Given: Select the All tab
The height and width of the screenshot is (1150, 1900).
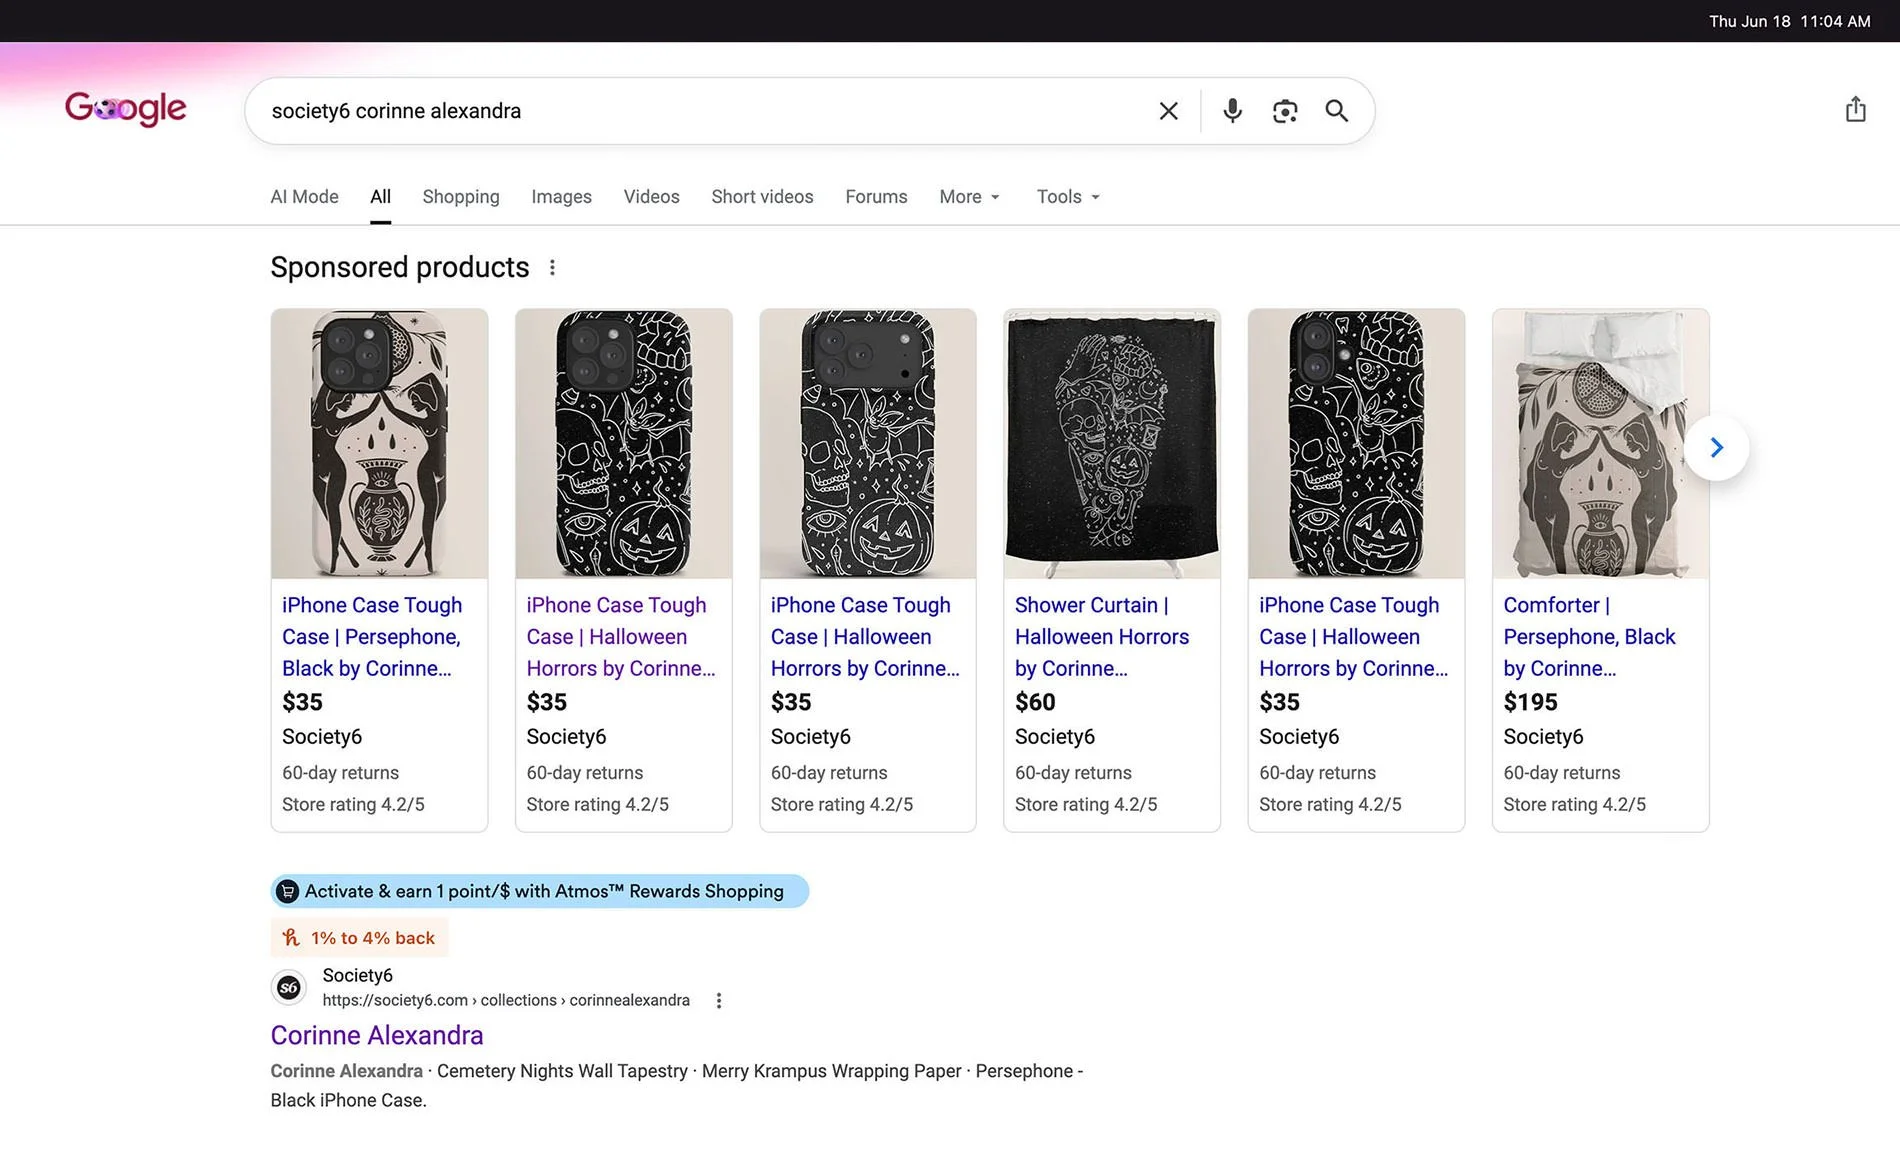Looking at the screenshot, I should pos(380,197).
